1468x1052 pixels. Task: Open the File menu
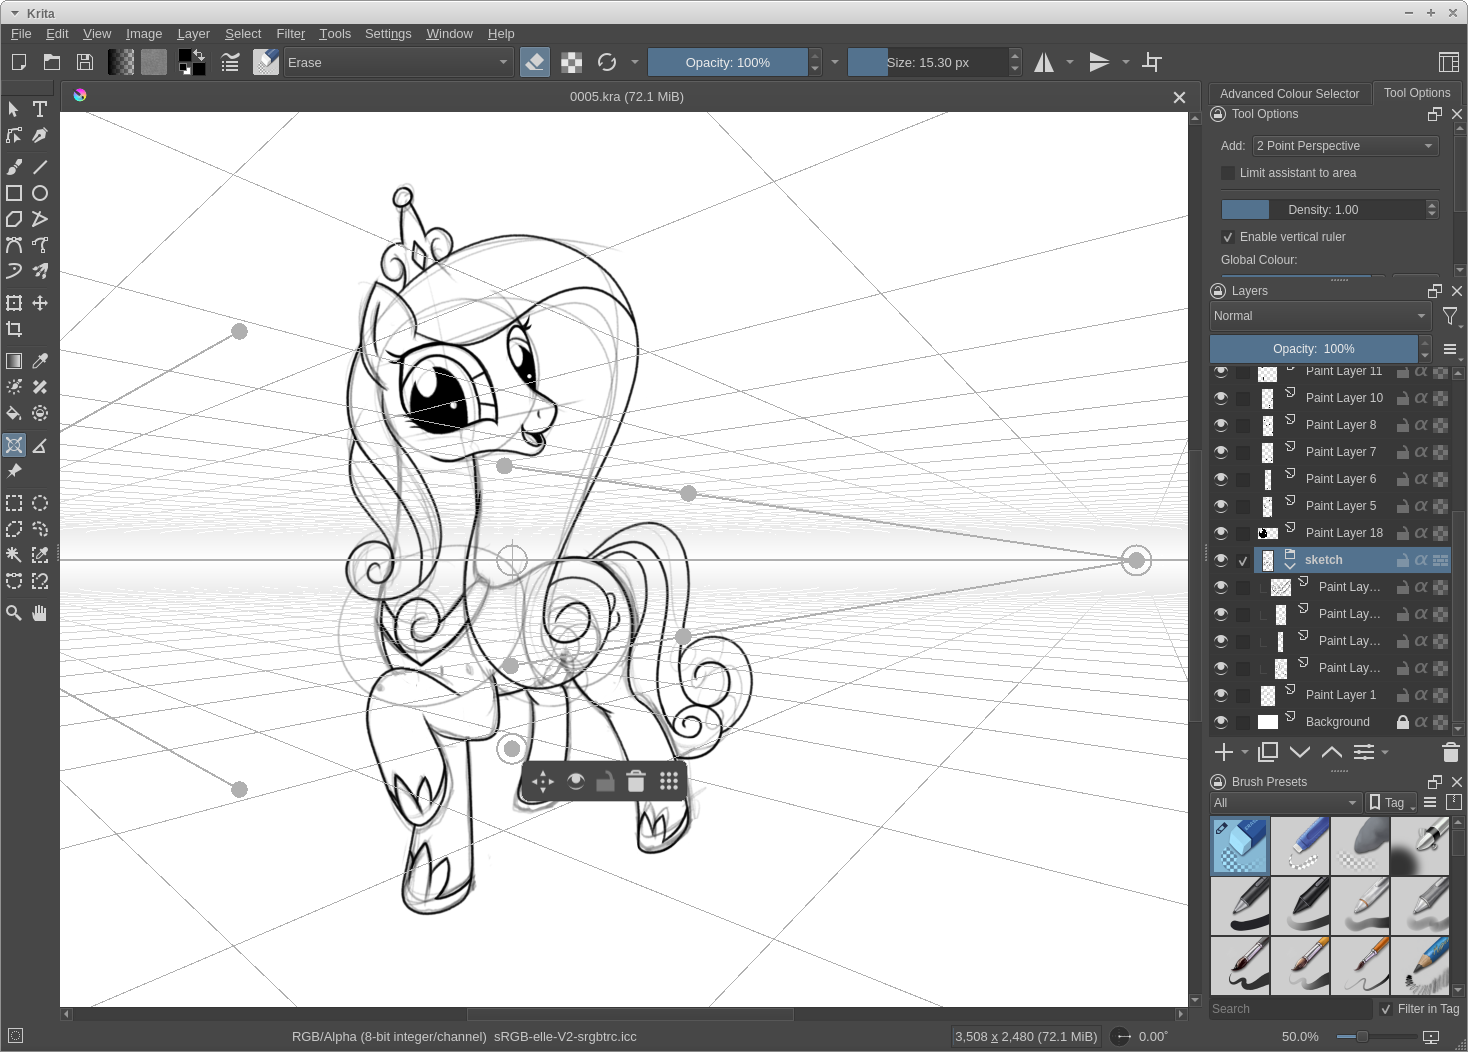click(21, 33)
